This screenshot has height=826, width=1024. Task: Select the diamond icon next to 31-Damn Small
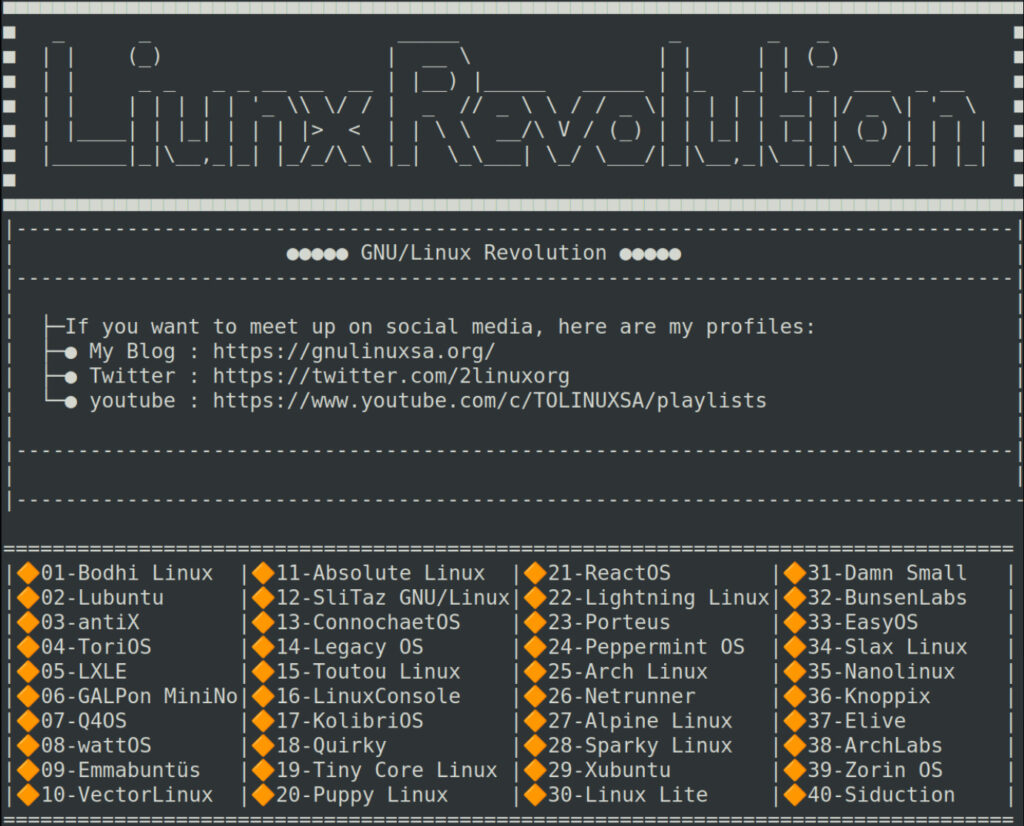point(794,572)
